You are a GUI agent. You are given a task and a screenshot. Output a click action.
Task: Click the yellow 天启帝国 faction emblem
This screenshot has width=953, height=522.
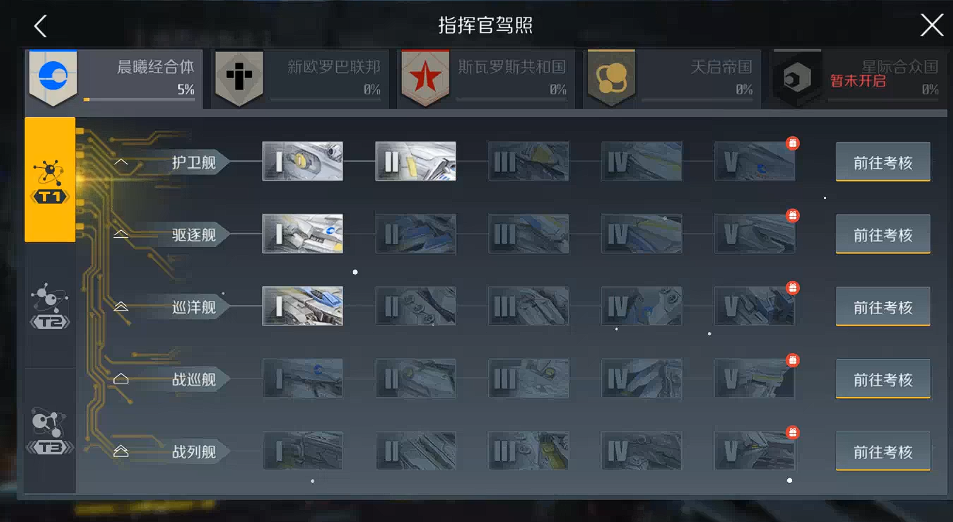coord(611,78)
